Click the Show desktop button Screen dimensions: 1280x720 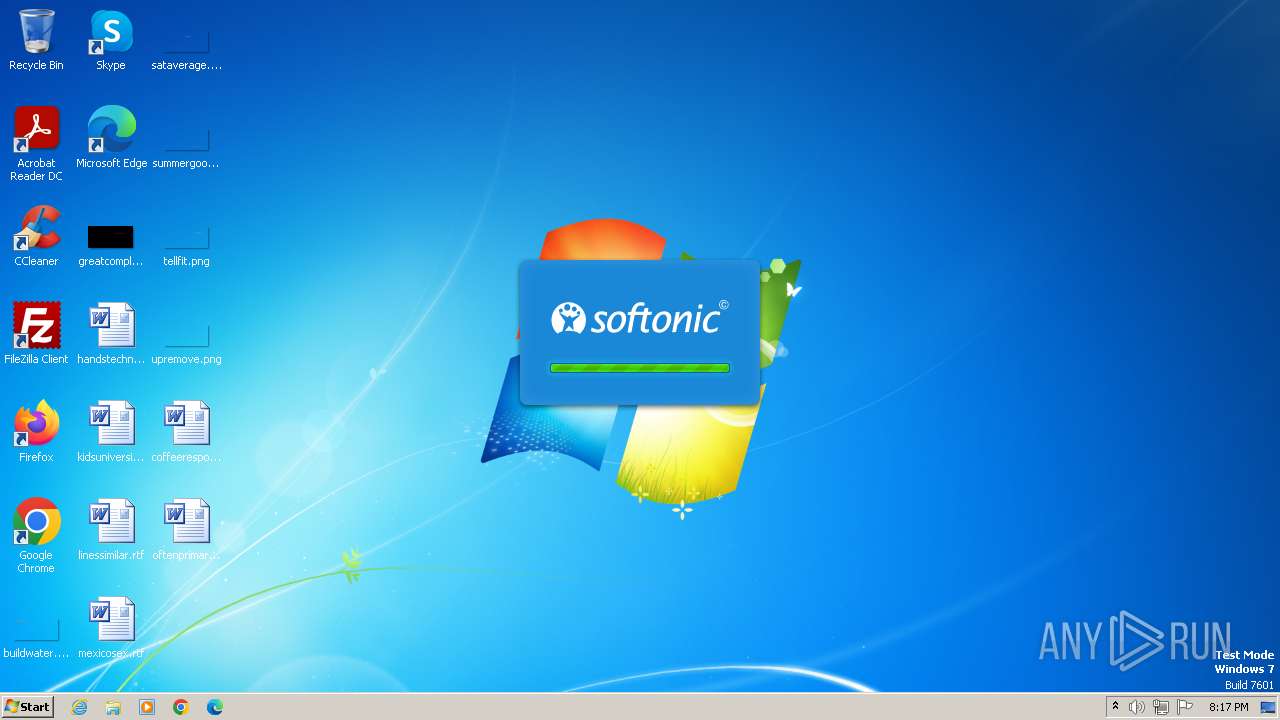1269,707
